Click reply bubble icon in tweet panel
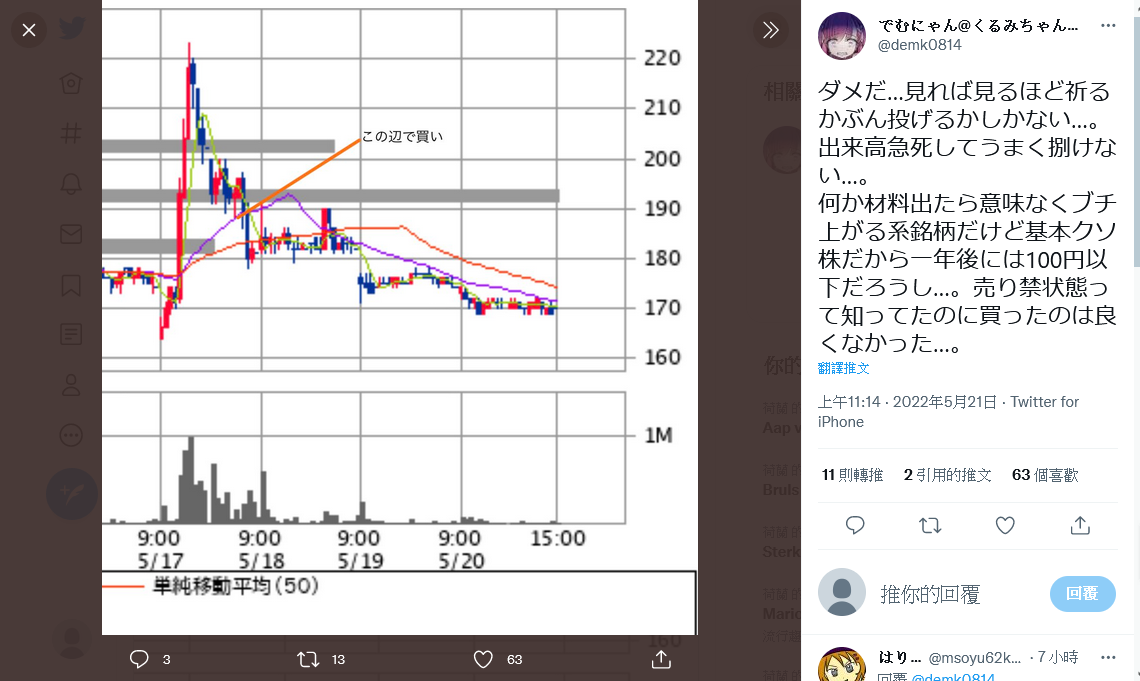 click(855, 525)
